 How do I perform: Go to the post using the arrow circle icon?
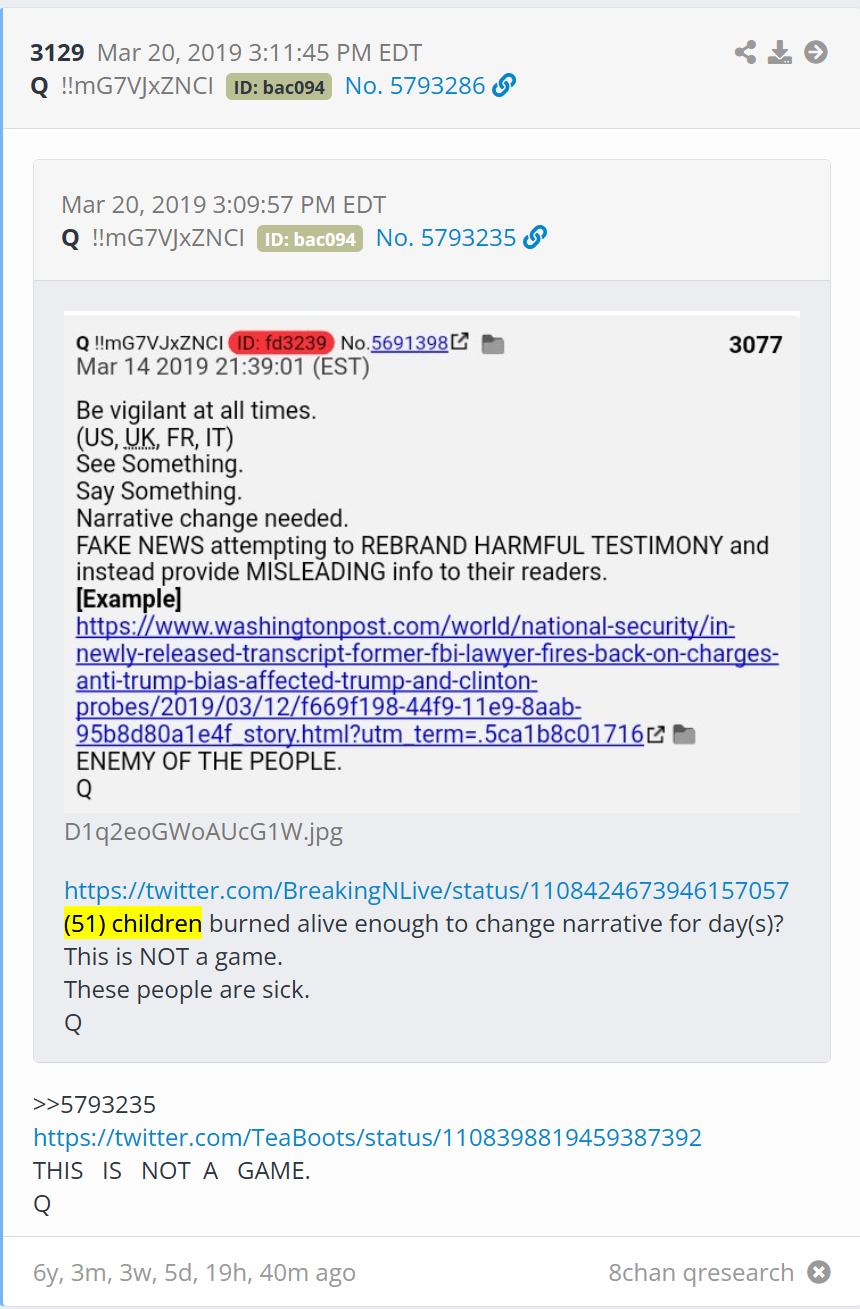pos(816,52)
